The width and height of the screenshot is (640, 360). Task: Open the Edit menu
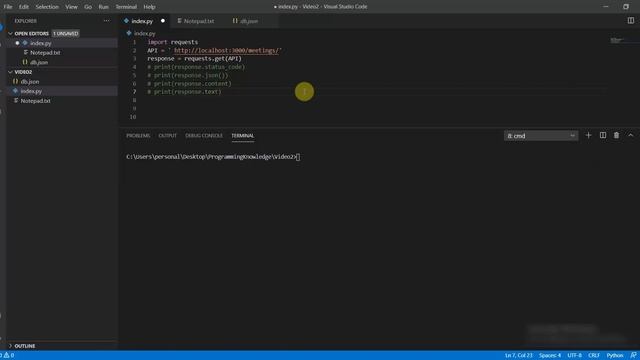(x=24, y=7)
